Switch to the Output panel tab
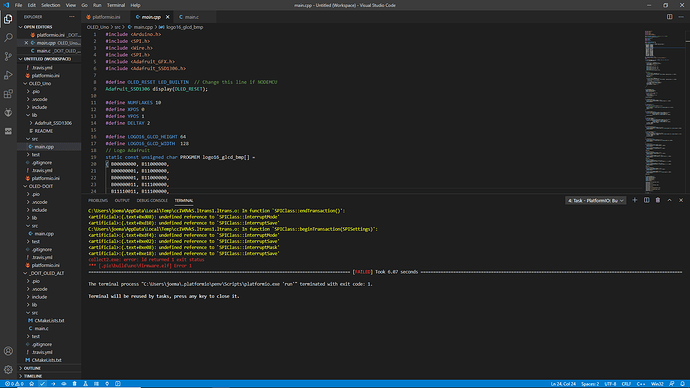Image resolution: width=690 pixels, height=388 pixels. coord(122,201)
